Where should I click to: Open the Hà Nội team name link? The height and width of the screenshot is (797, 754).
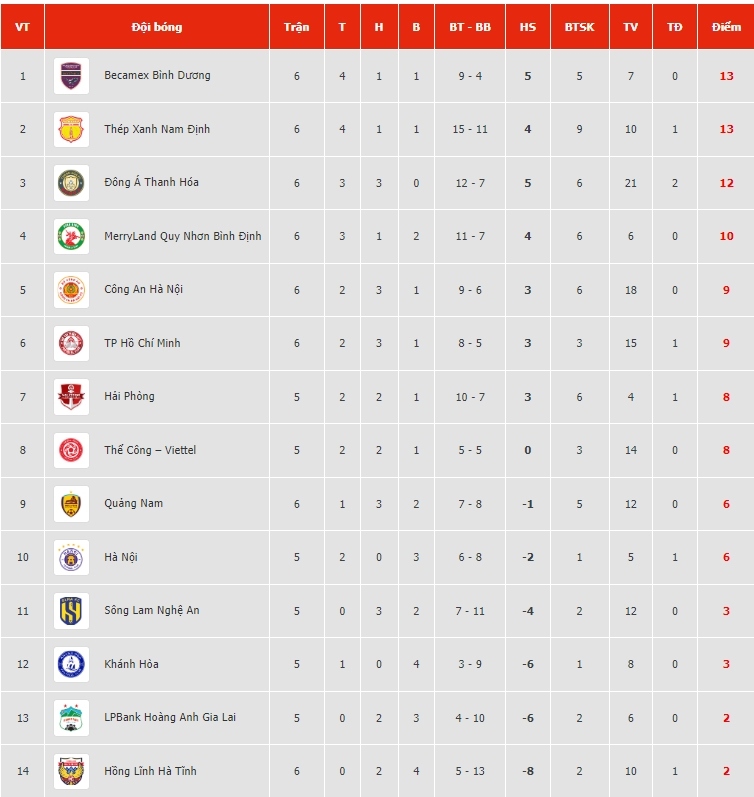(121, 557)
